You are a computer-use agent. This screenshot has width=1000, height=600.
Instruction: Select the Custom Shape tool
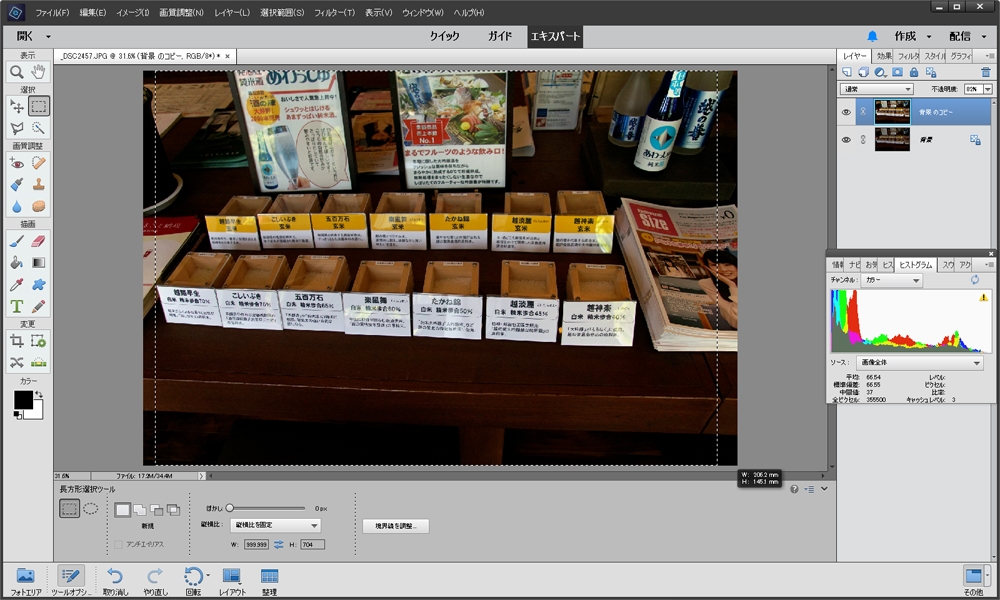(38, 284)
